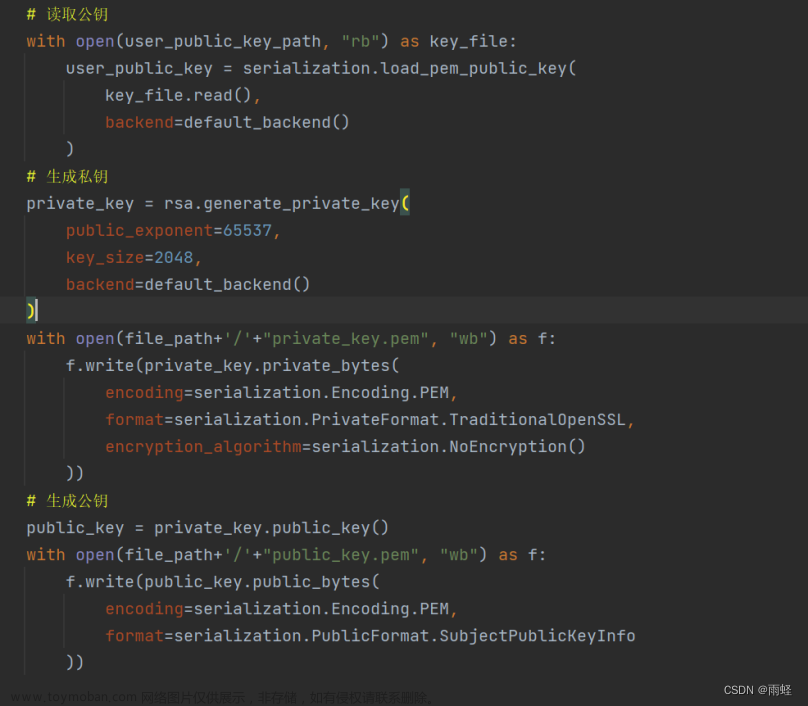Click 'f.write(public_key.public_bytes(' line
This screenshot has height=706, width=808.
click(223, 581)
